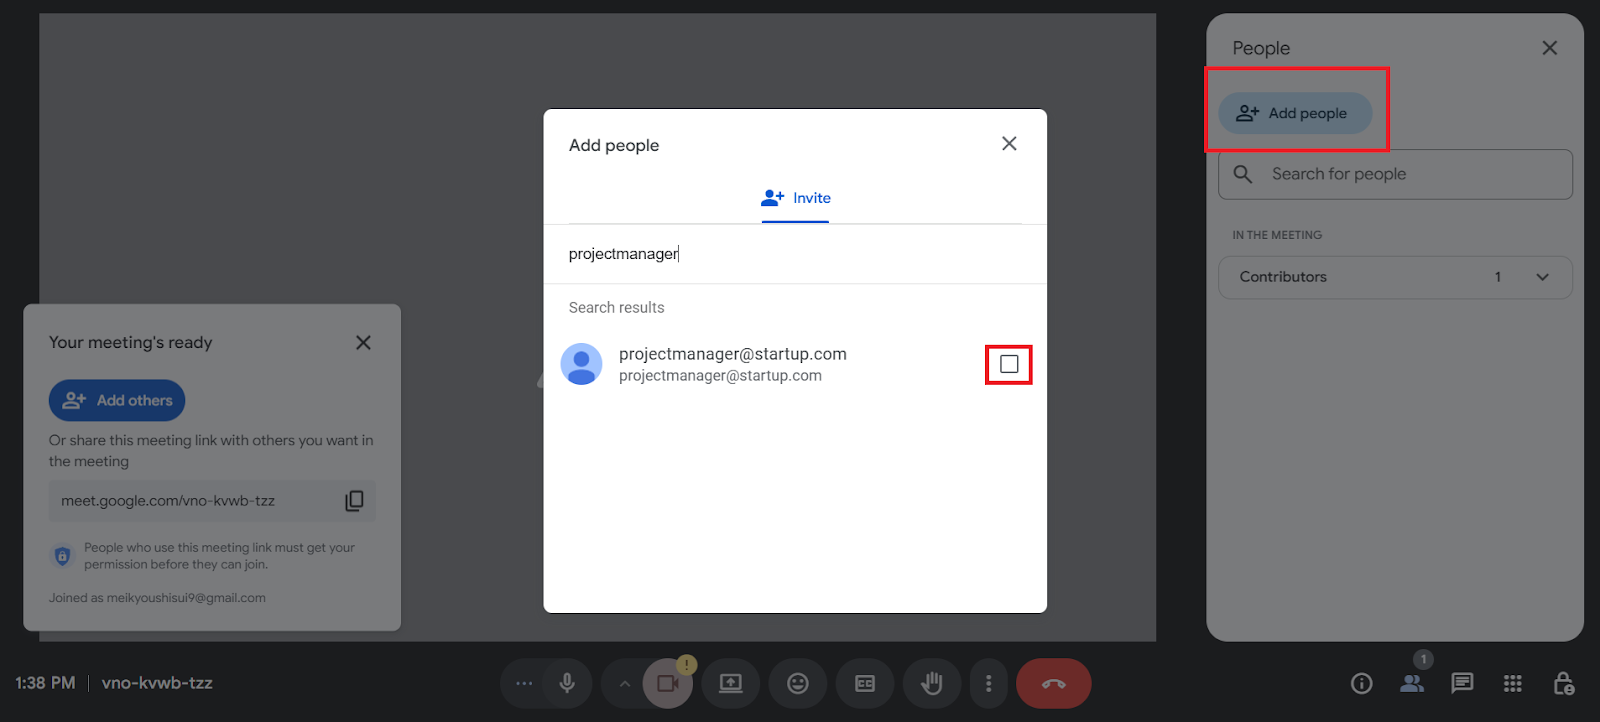Viewport: 1600px width, 722px height.
Task: Open the meeting details info icon
Action: 1361,684
